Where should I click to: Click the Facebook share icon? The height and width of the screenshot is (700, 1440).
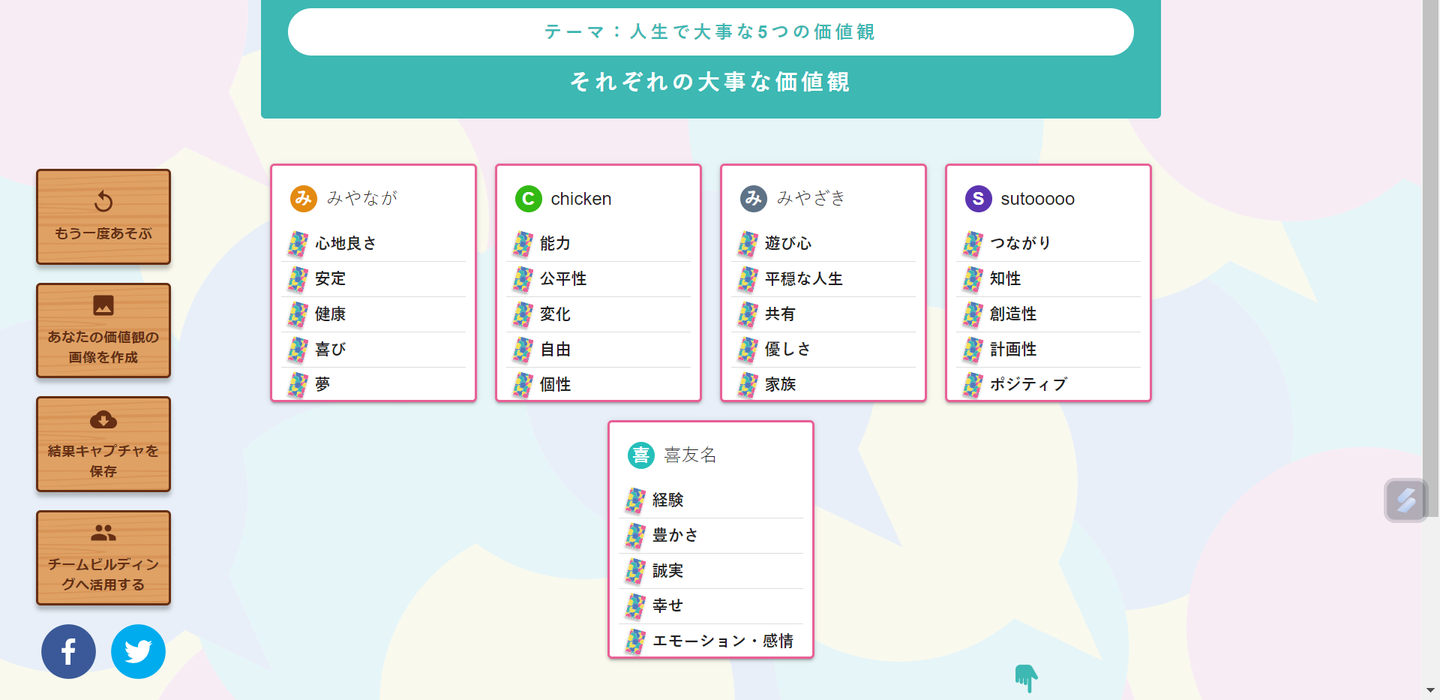click(68, 652)
